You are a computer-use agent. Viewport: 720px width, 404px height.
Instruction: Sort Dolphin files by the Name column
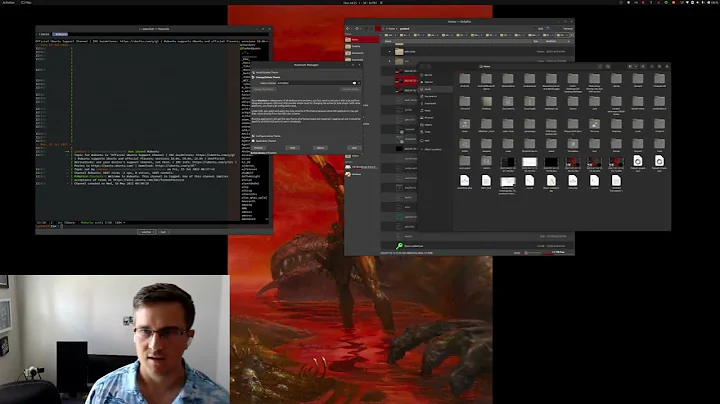tap(388, 41)
